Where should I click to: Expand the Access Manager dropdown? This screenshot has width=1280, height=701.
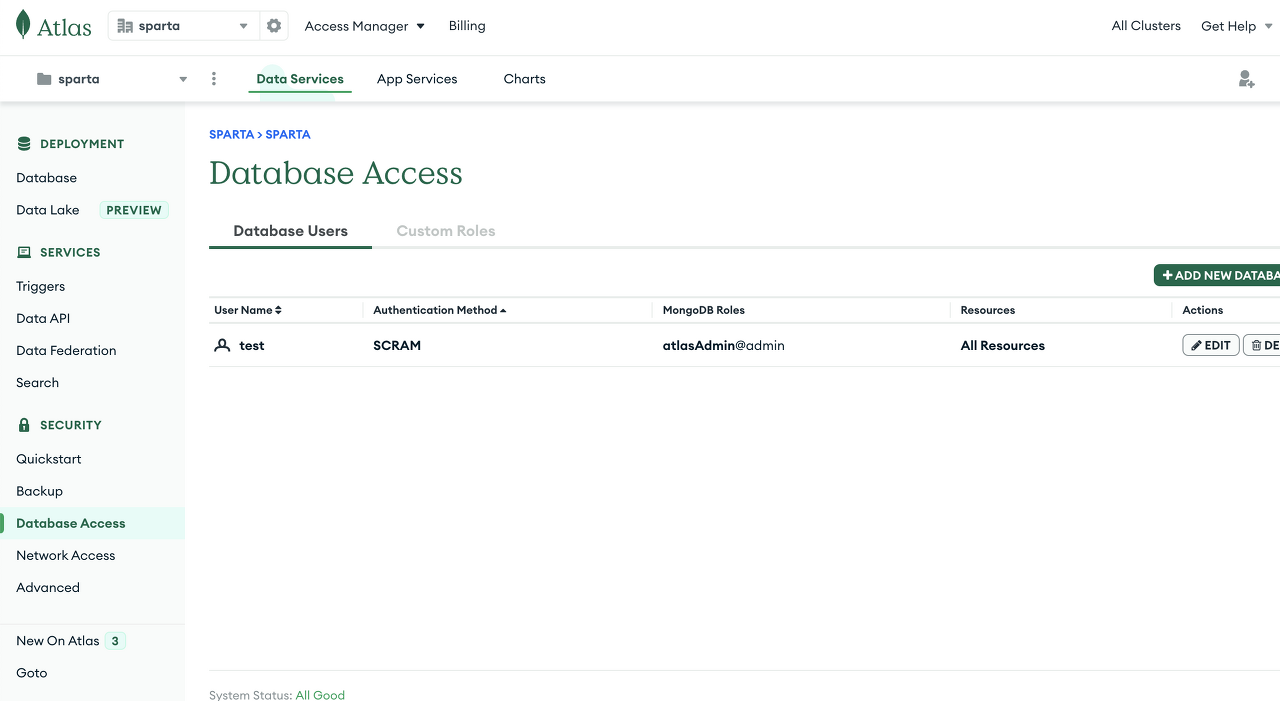365,26
